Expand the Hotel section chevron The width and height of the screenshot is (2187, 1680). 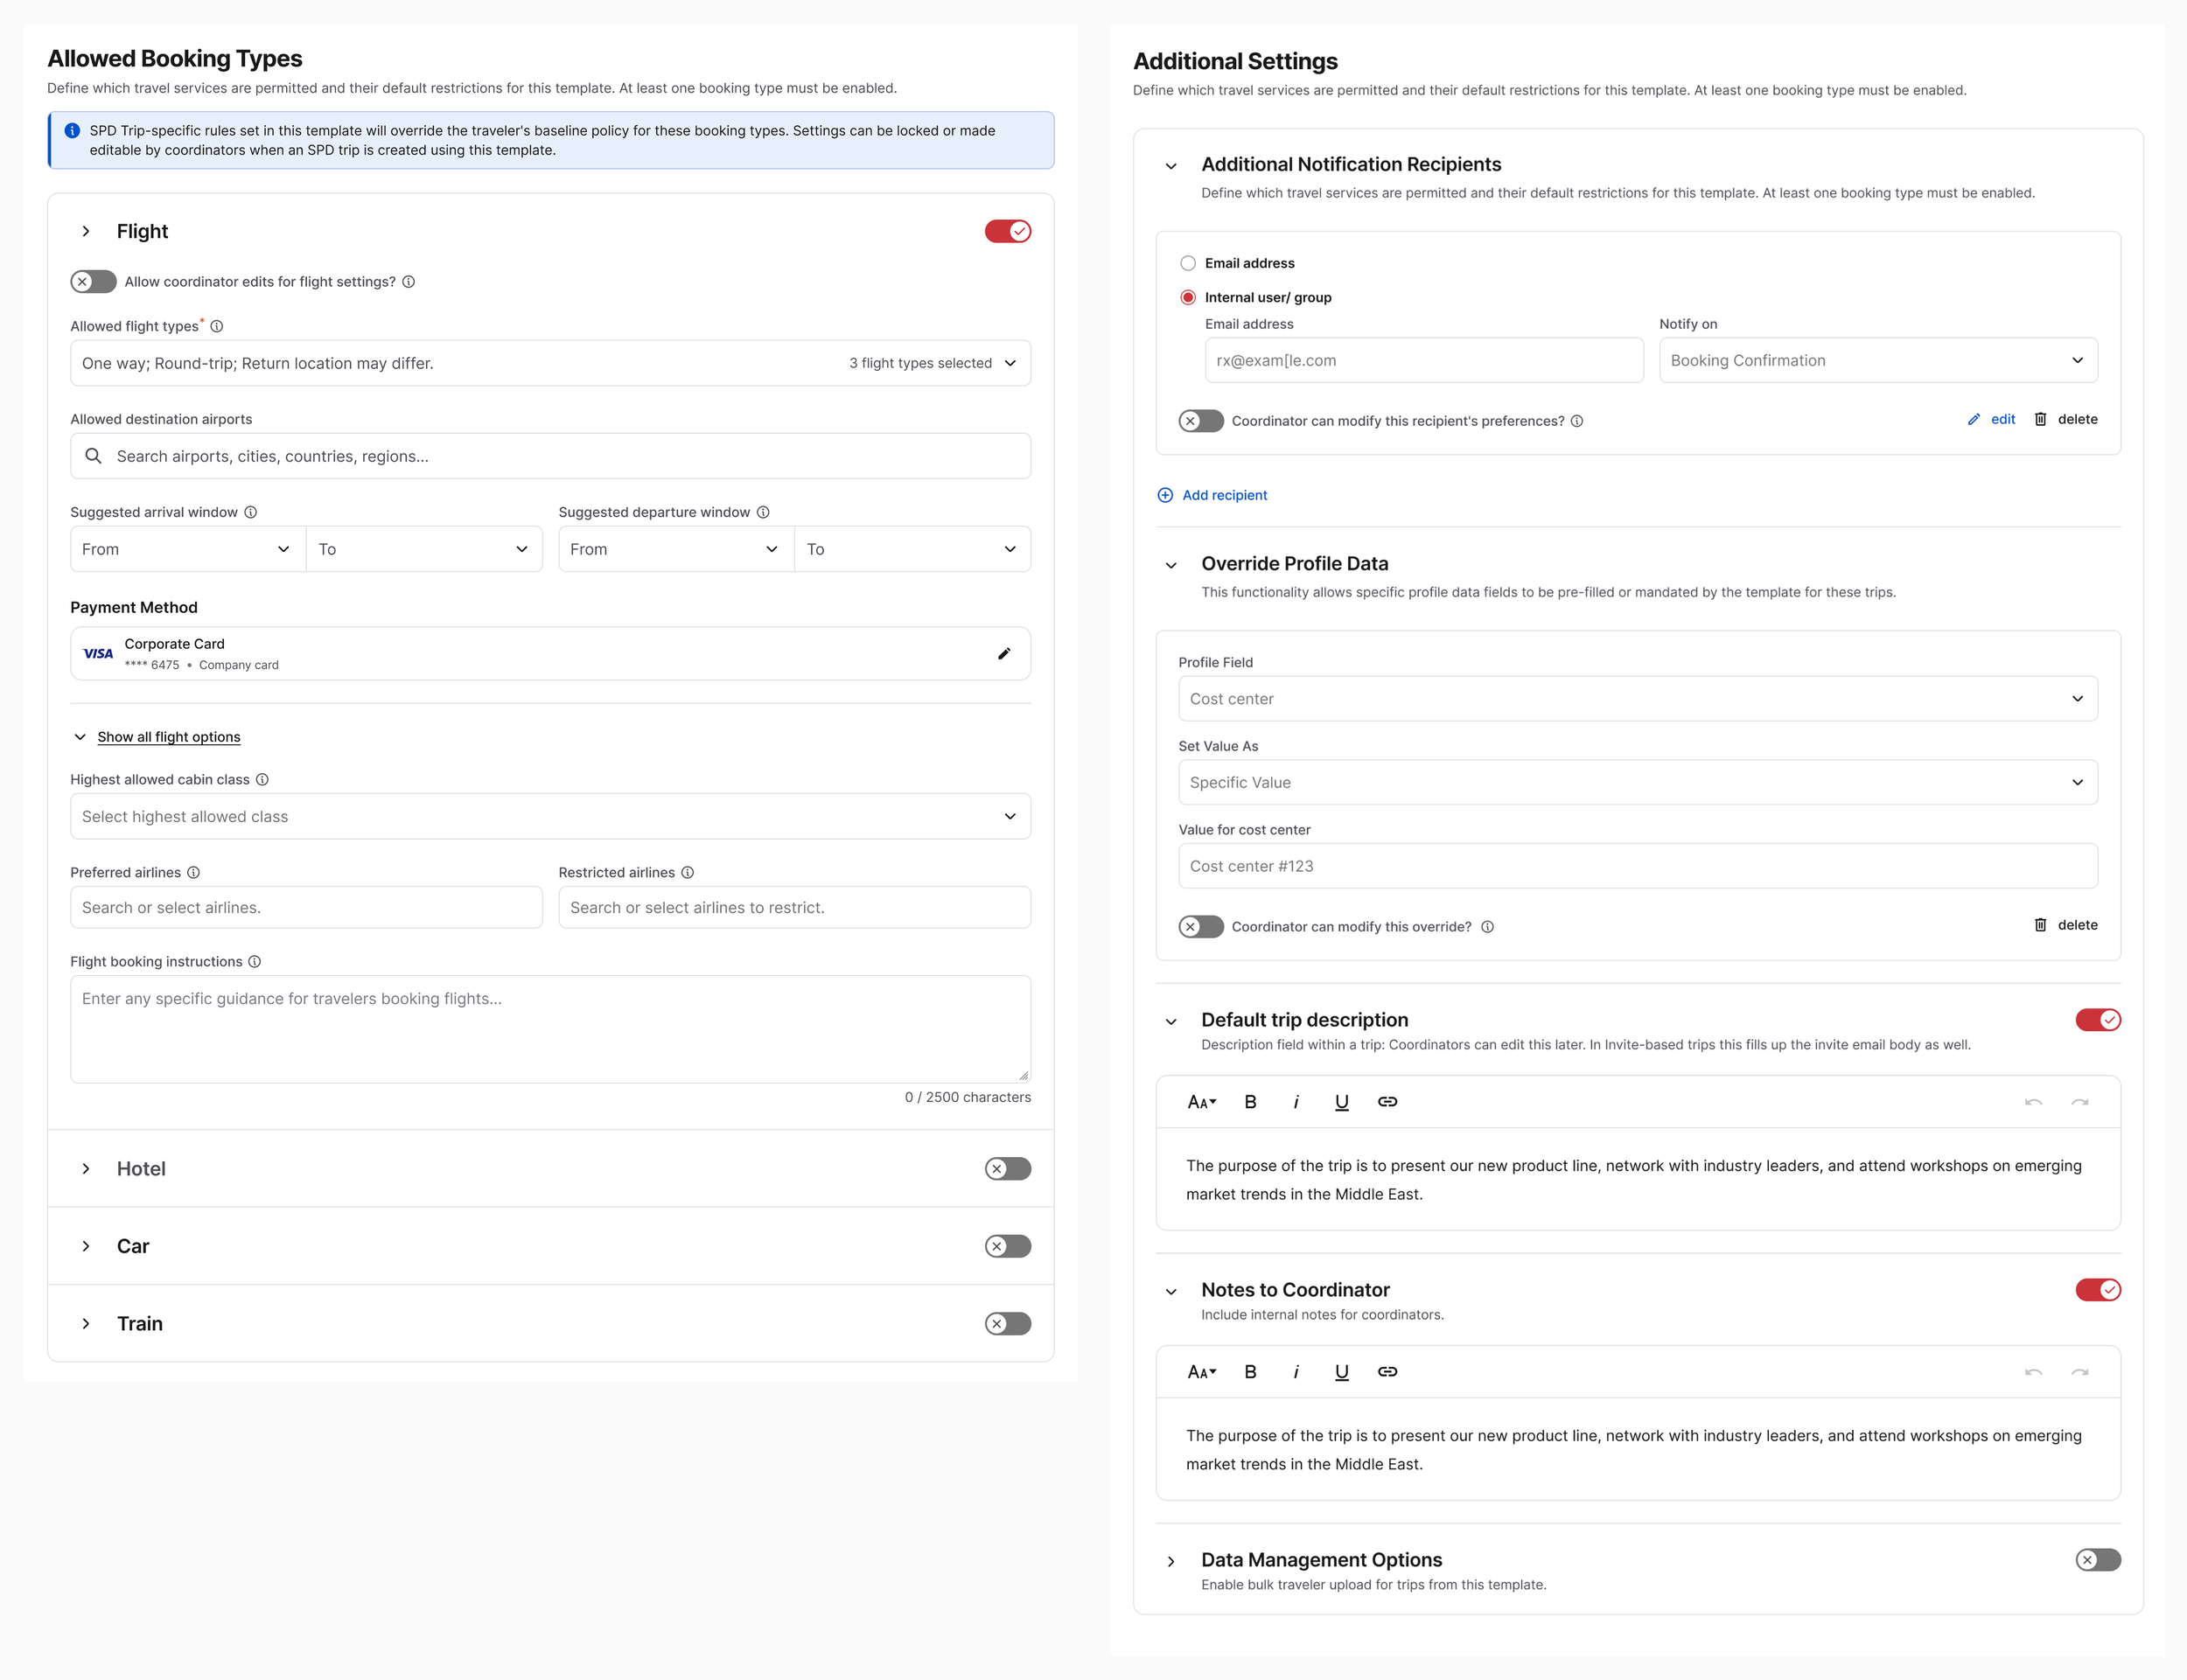tap(86, 1169)
